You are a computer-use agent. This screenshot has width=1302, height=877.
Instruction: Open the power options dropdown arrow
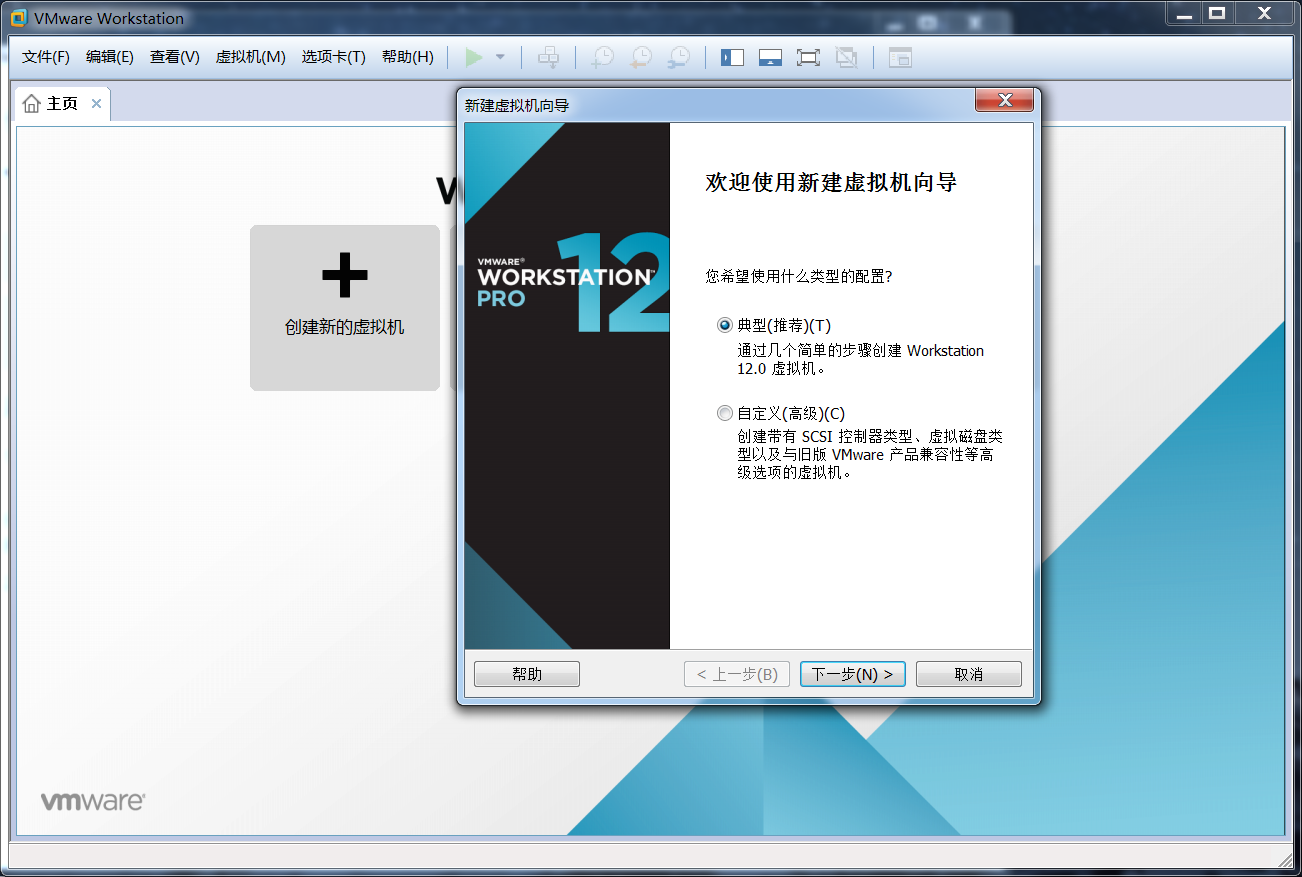click(x=500, y=57)
